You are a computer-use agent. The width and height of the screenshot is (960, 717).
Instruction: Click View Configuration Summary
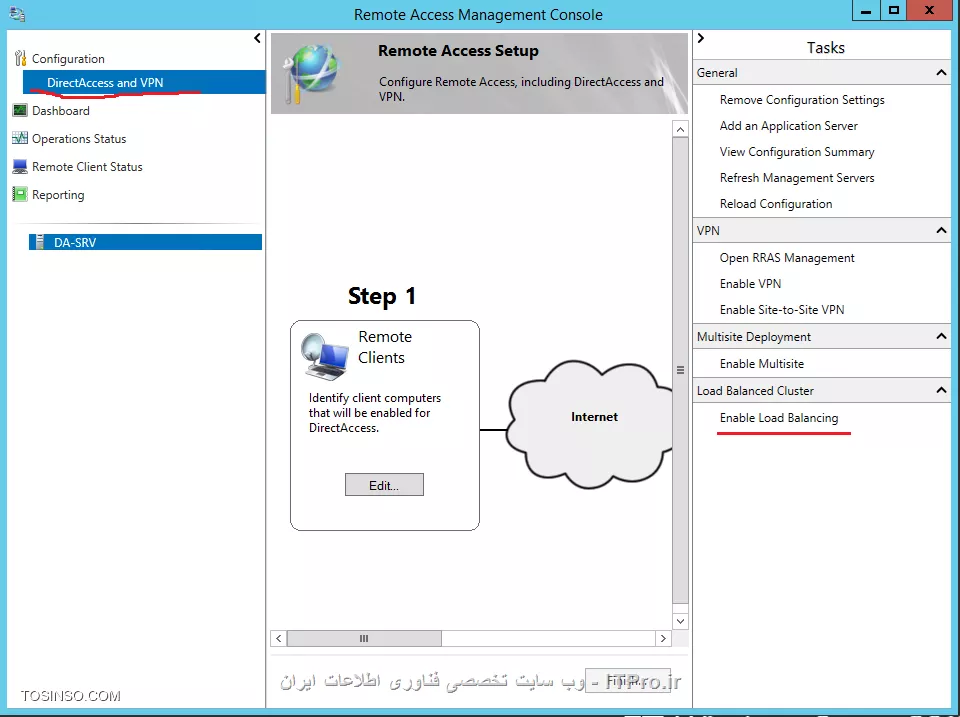pyautogui.click(x=797, y=152)
